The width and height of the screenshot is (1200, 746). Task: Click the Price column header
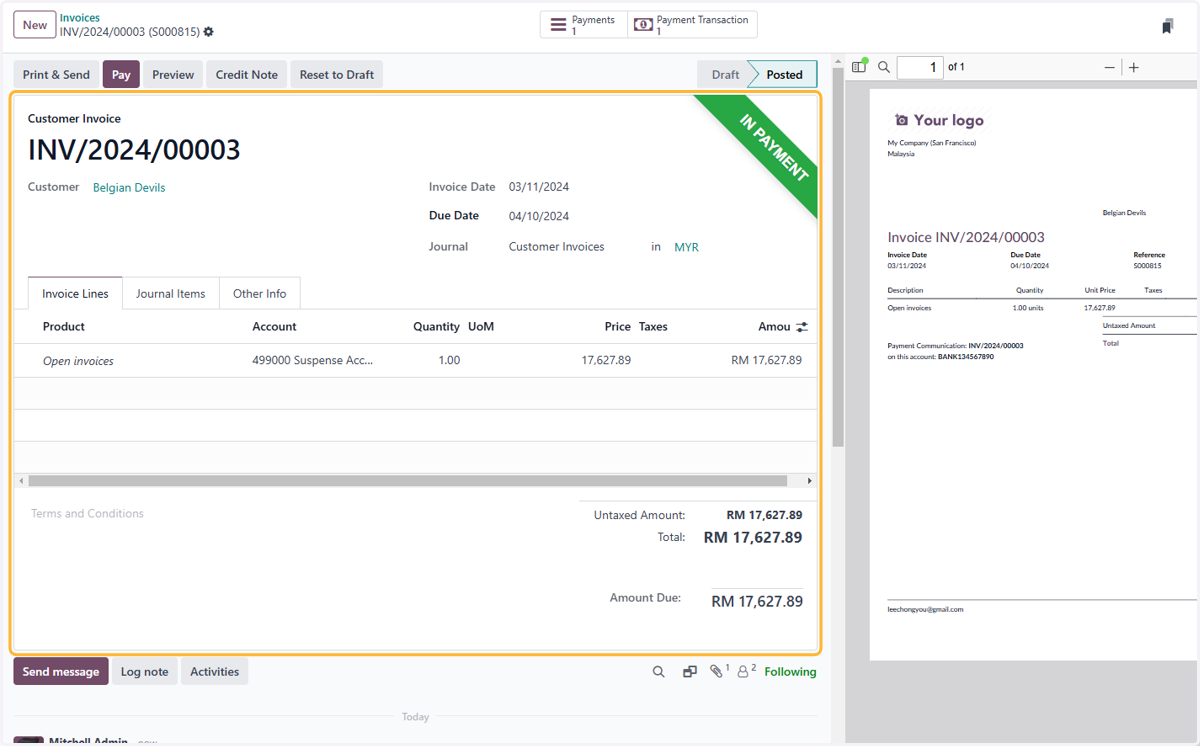tap(618, 327)
